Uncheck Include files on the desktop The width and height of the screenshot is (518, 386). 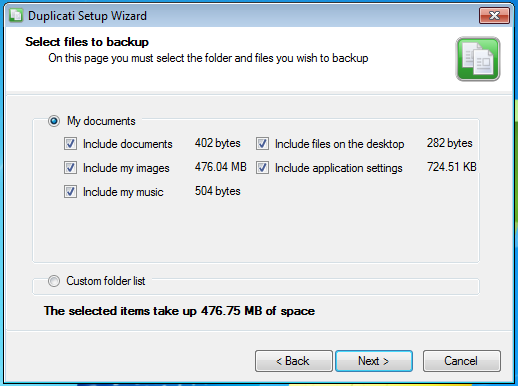(262, 144)
